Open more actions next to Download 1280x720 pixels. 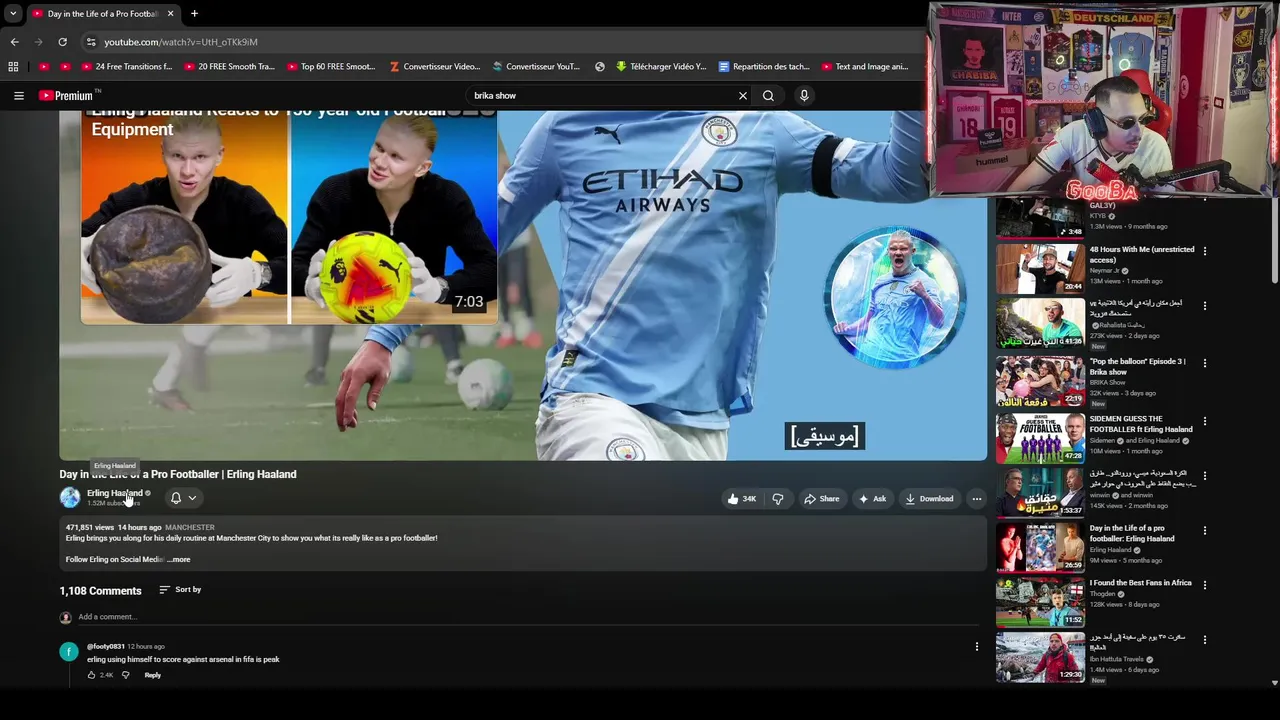(977, 499)
